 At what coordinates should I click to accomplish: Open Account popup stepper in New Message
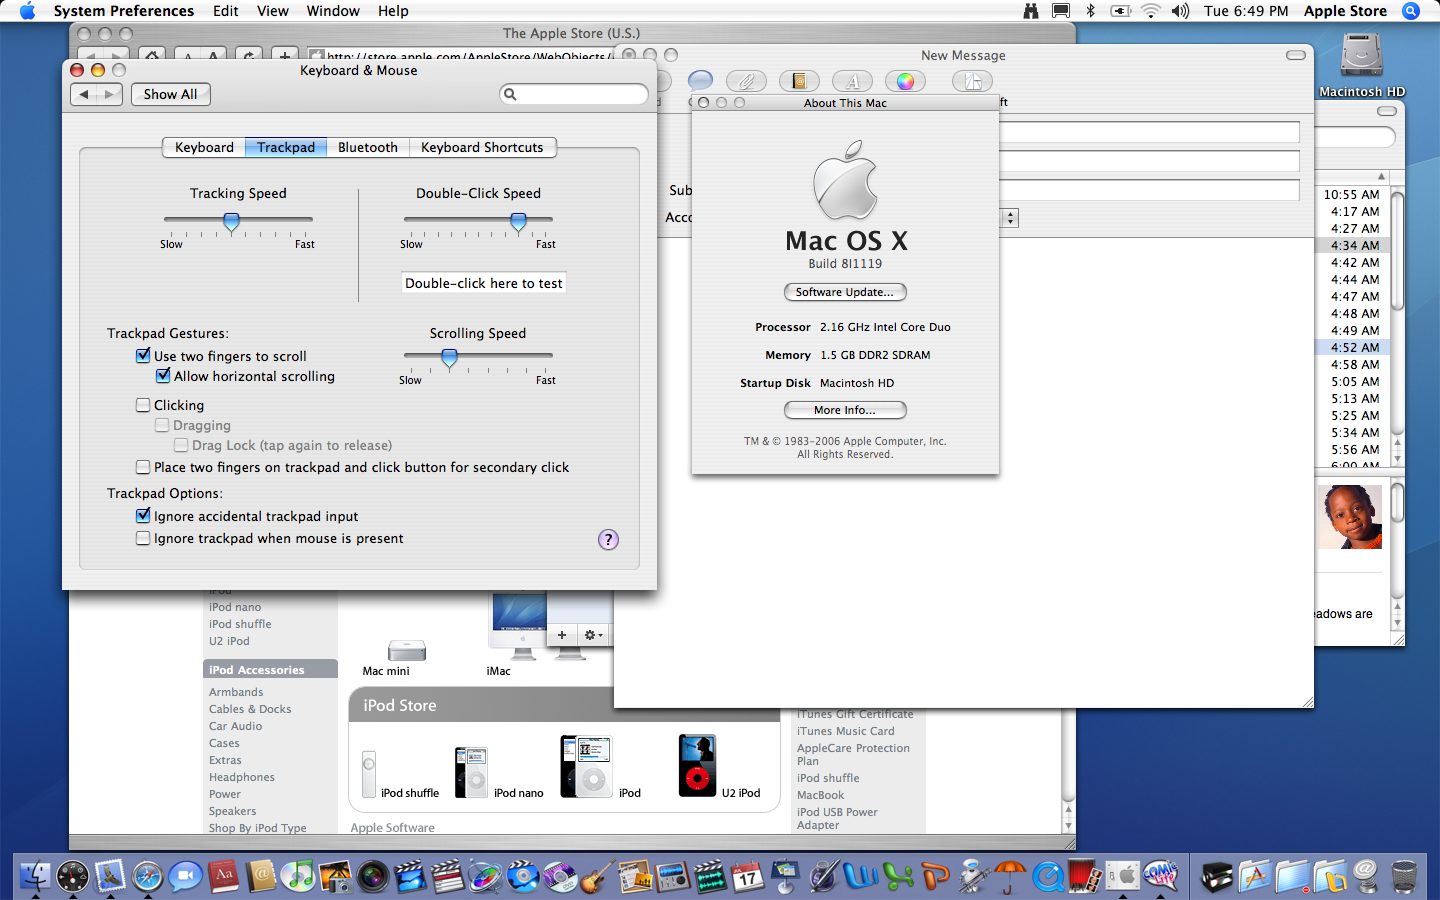pos(1010,217)
